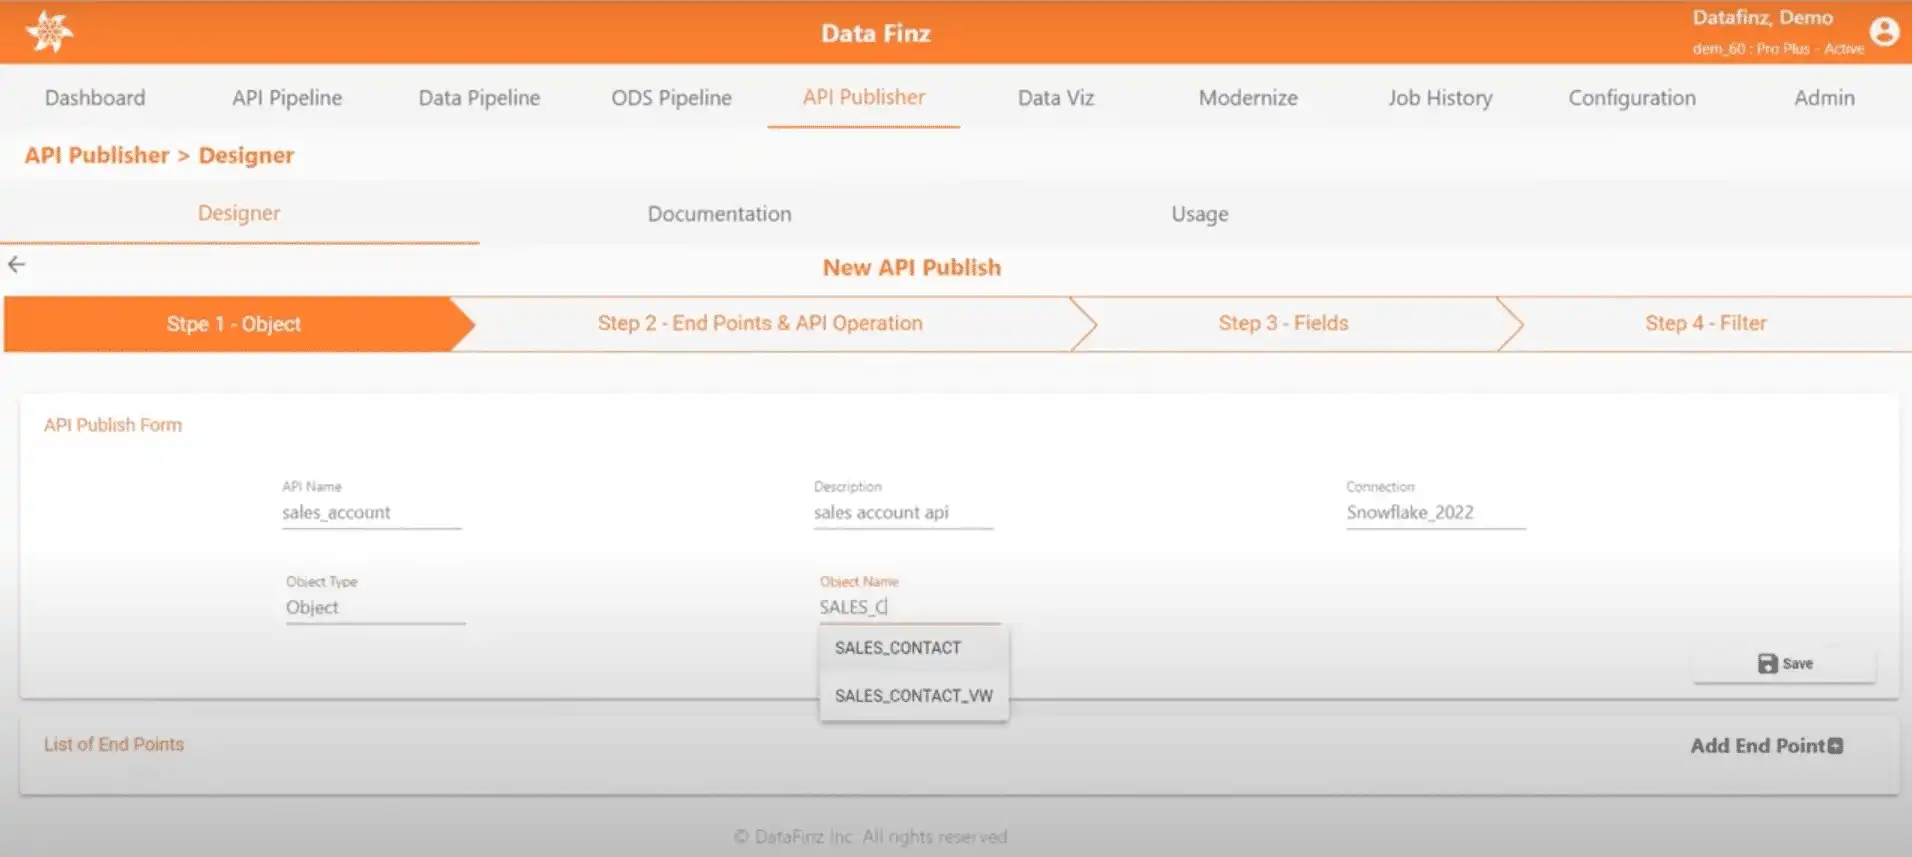The width and height of the screenshot is (1912, 857).
Task: Click the List of End Points heading
Action: tap(114, 744)
